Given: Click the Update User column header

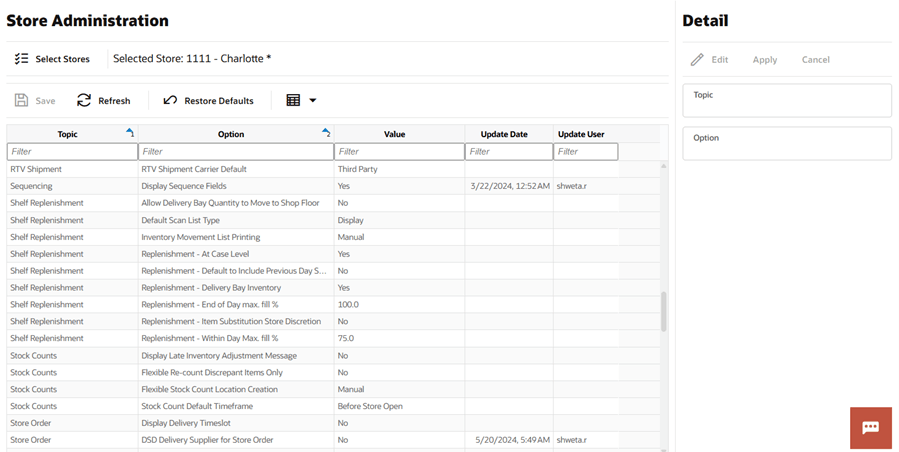Looking at the screenshot, I should (x=581, y=134).
